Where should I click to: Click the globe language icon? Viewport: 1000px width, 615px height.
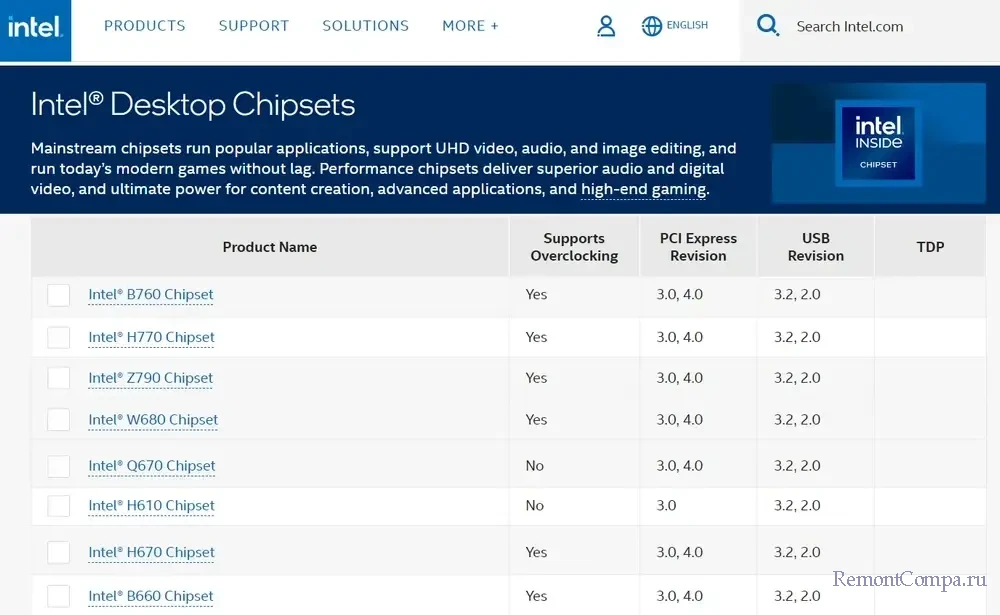click(x=652, y=27)
